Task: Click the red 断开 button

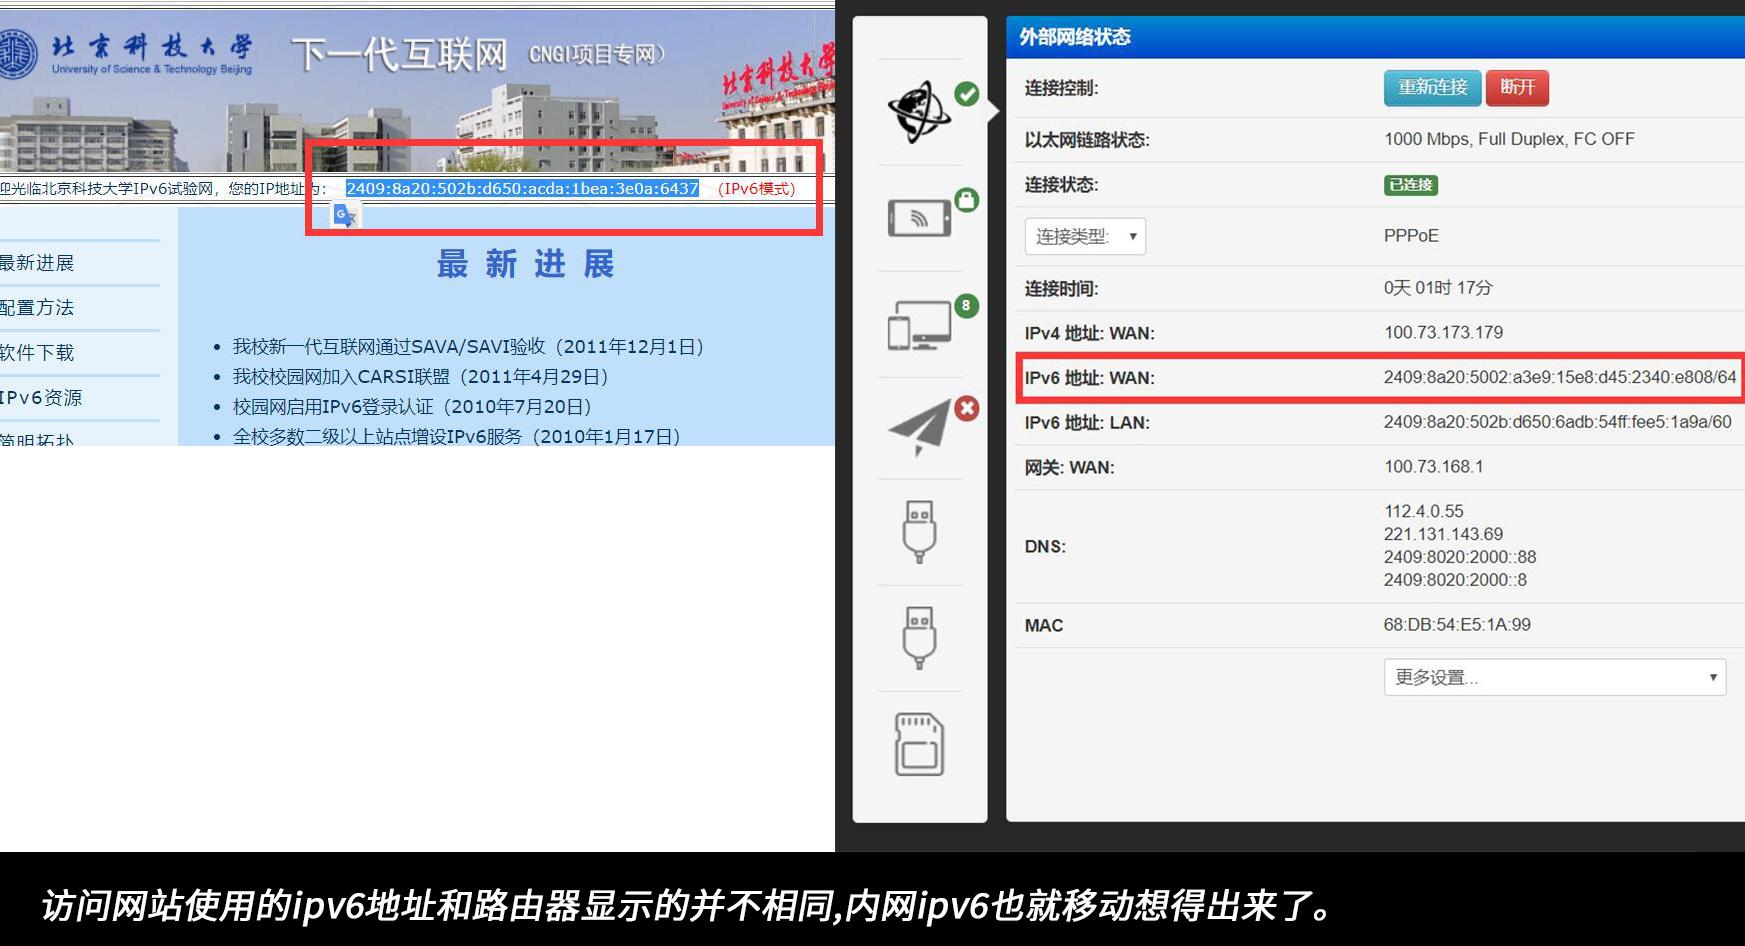Action: tap(1517, 87)
